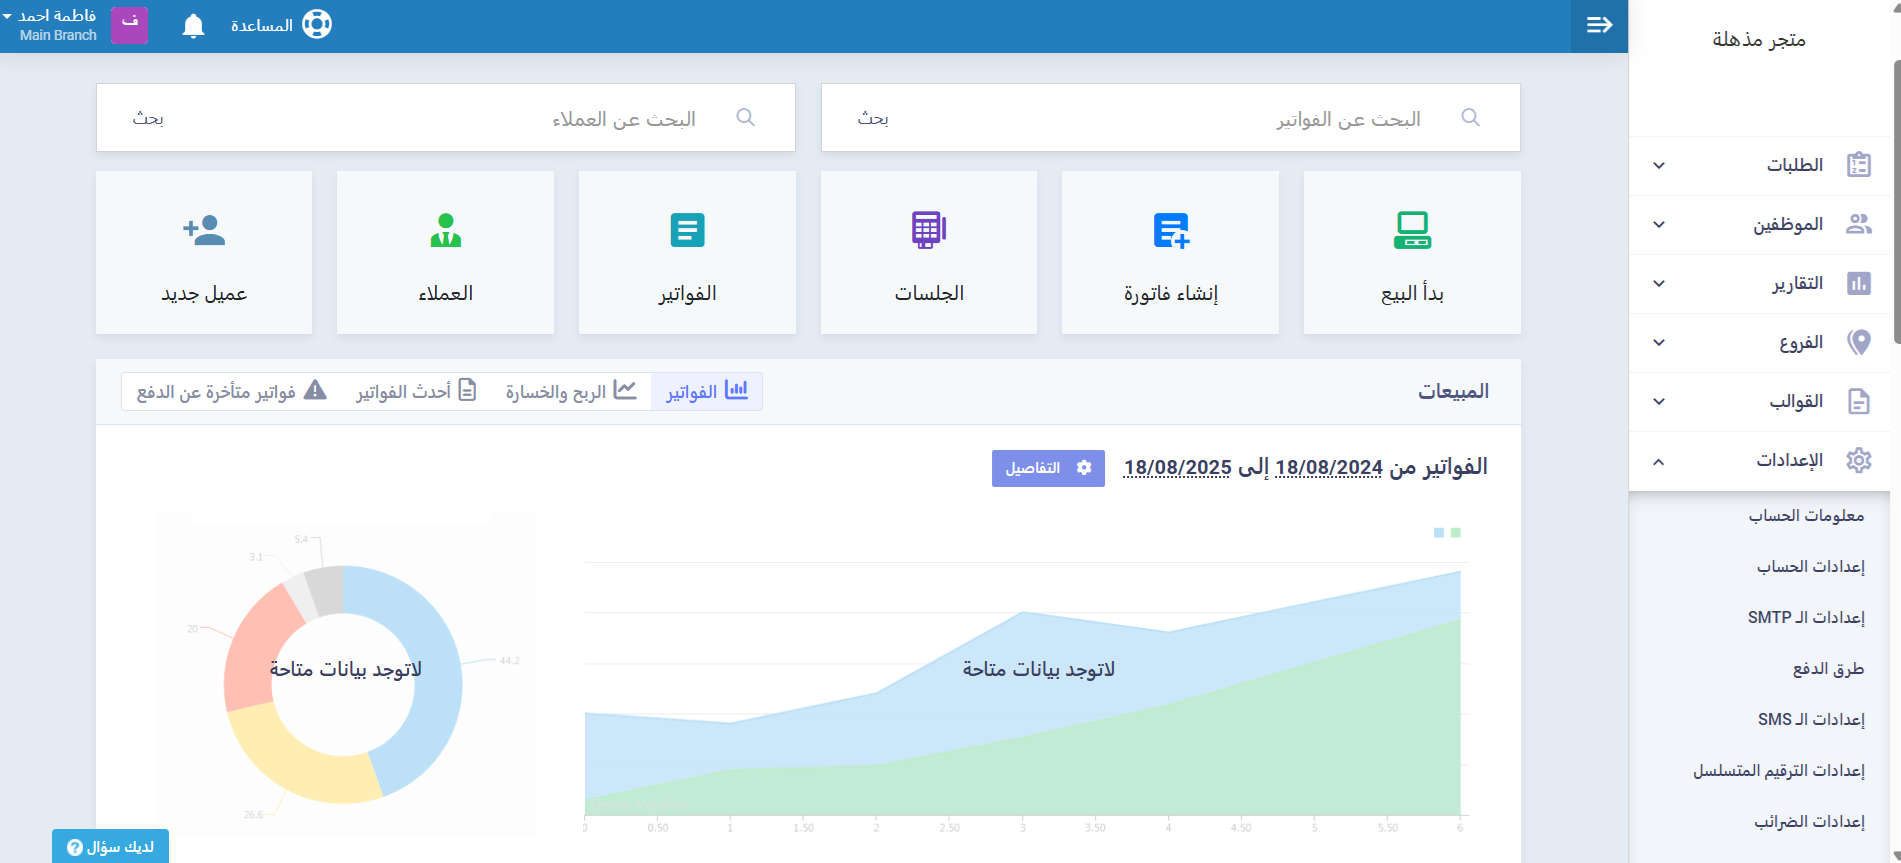Screen dimensions: 1901x863
Task: Open Payment Methods (طرق الدفع) settings link
Action: [1827, 669]
